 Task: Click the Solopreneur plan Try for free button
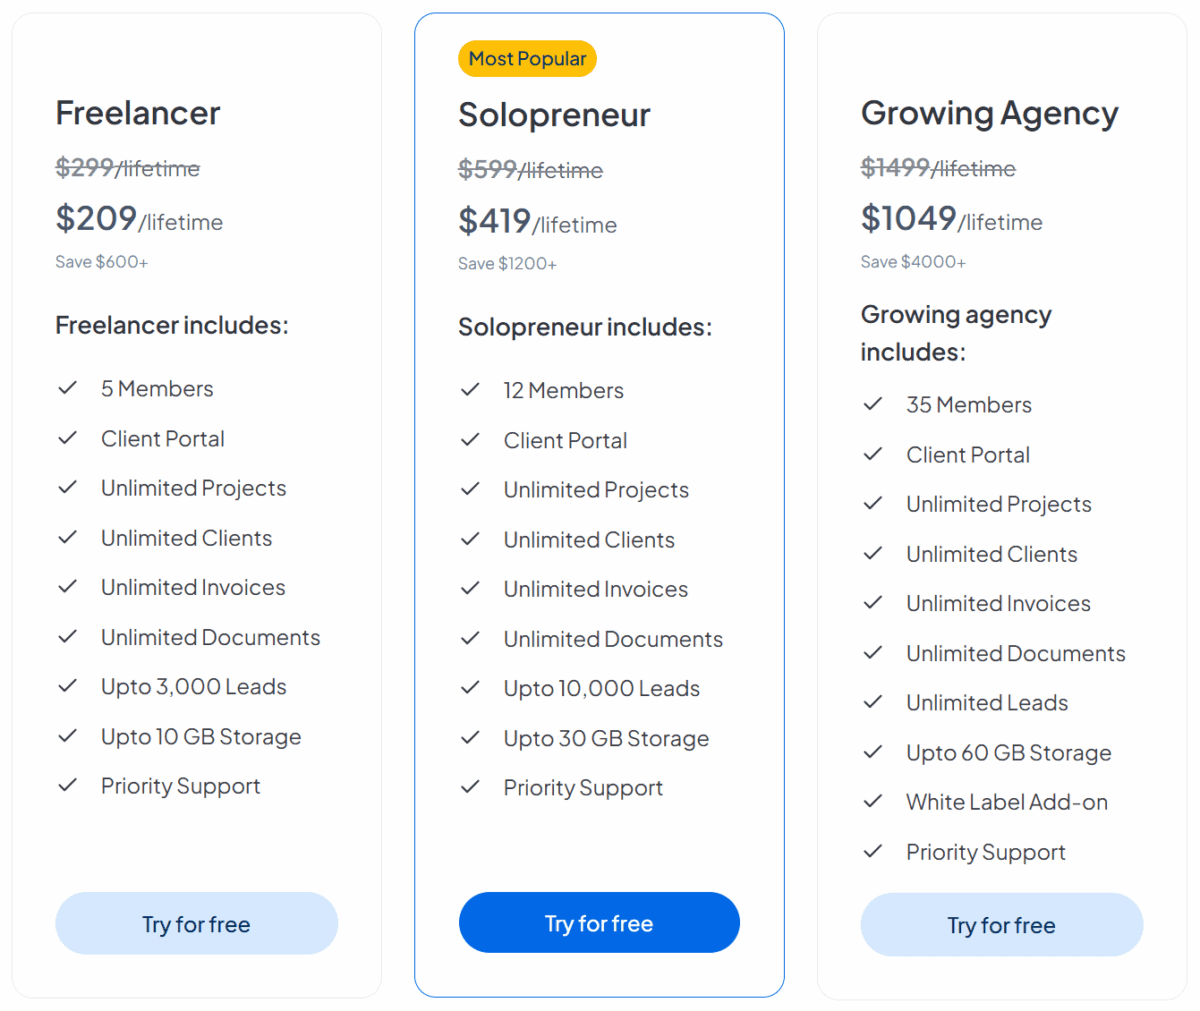[599, 922]
